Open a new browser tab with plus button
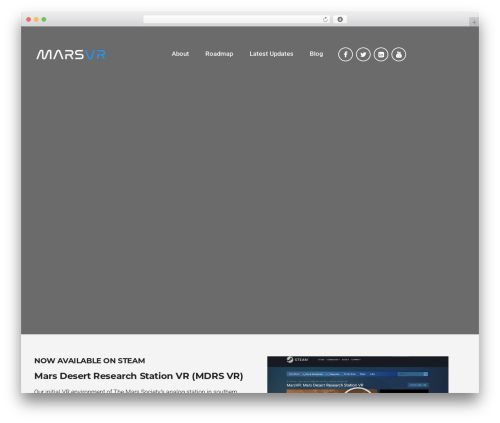This screenshot has width=500, height=423. [x=474, y=22]
